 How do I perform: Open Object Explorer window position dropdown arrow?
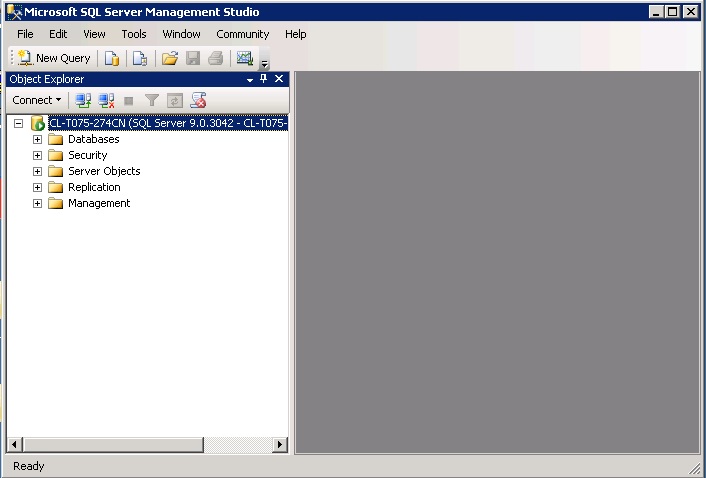pyautogui.click(x=250, y=80)
